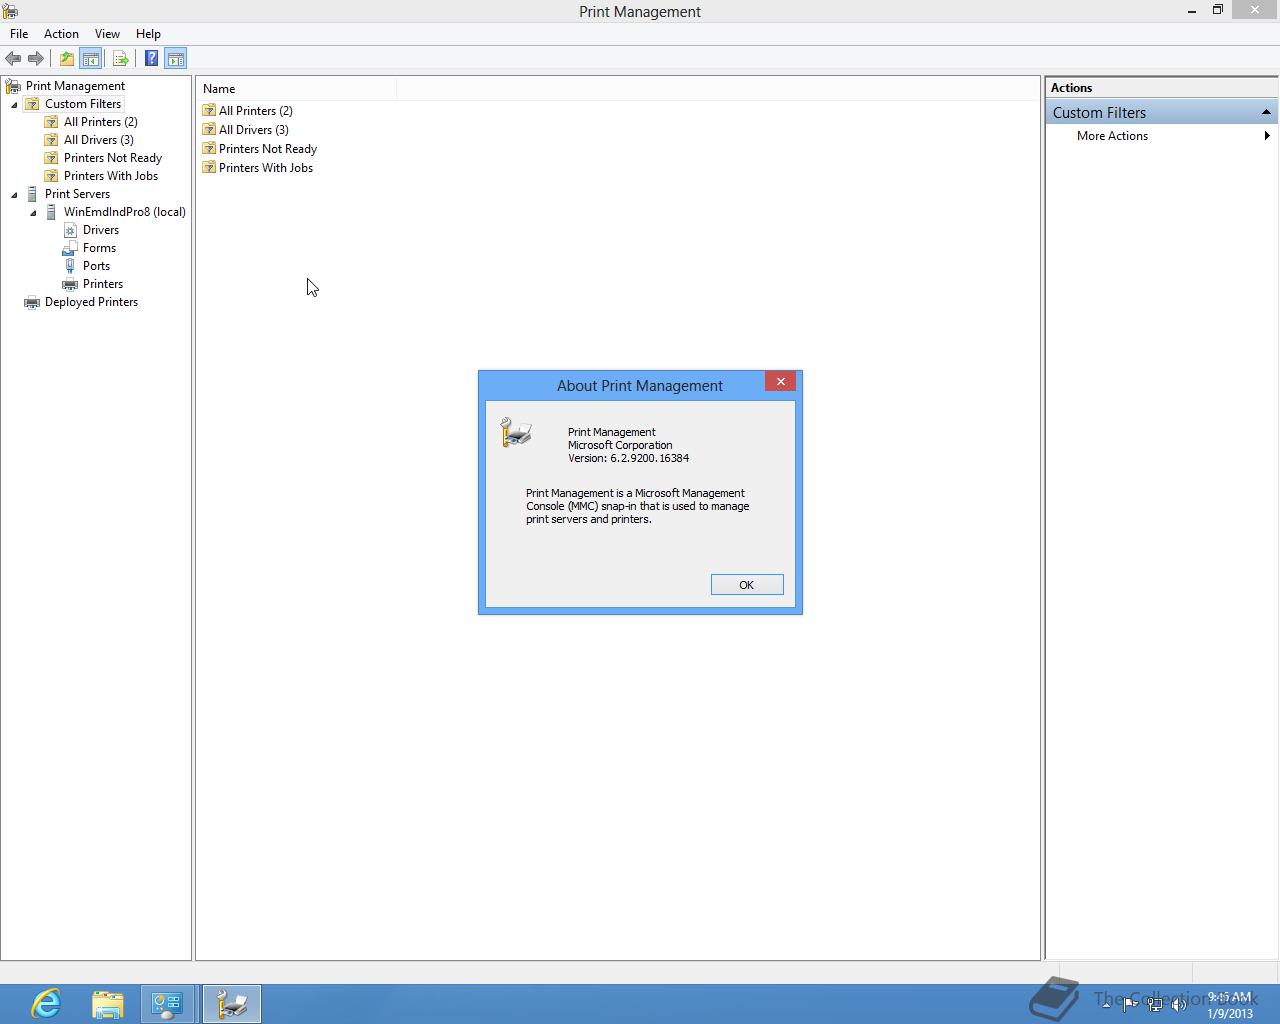The width and height of the screenshot is (1280, 1024).
Task: Select the Print Servers tree node
Action: [77, 194]
